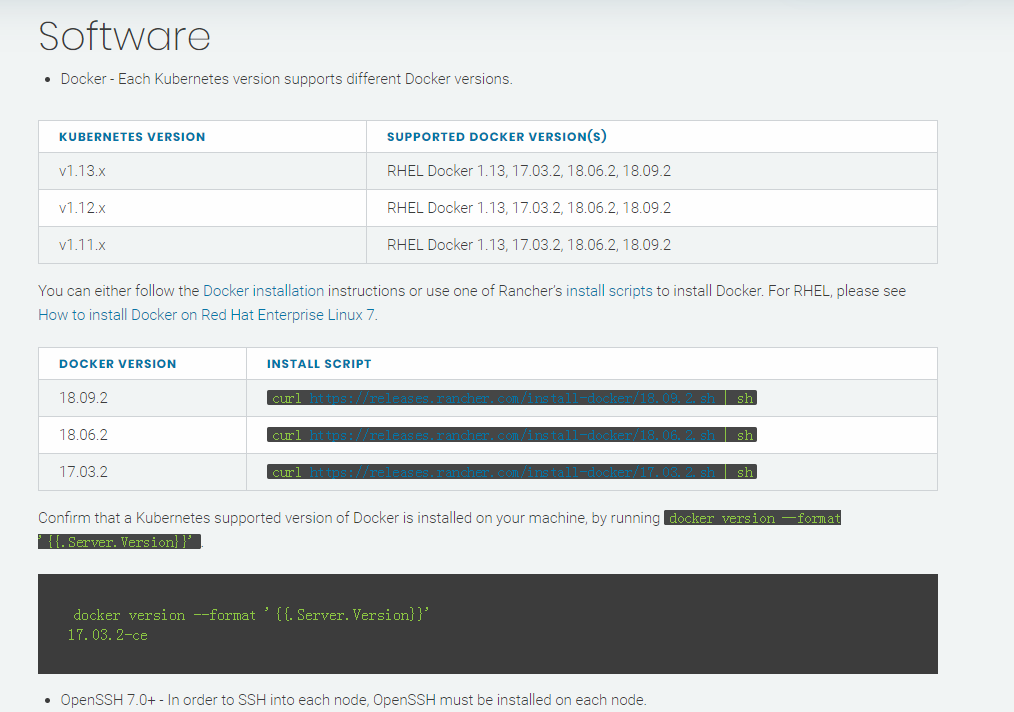Click the 17.03.2-ce output line

(x=107, y=635)
